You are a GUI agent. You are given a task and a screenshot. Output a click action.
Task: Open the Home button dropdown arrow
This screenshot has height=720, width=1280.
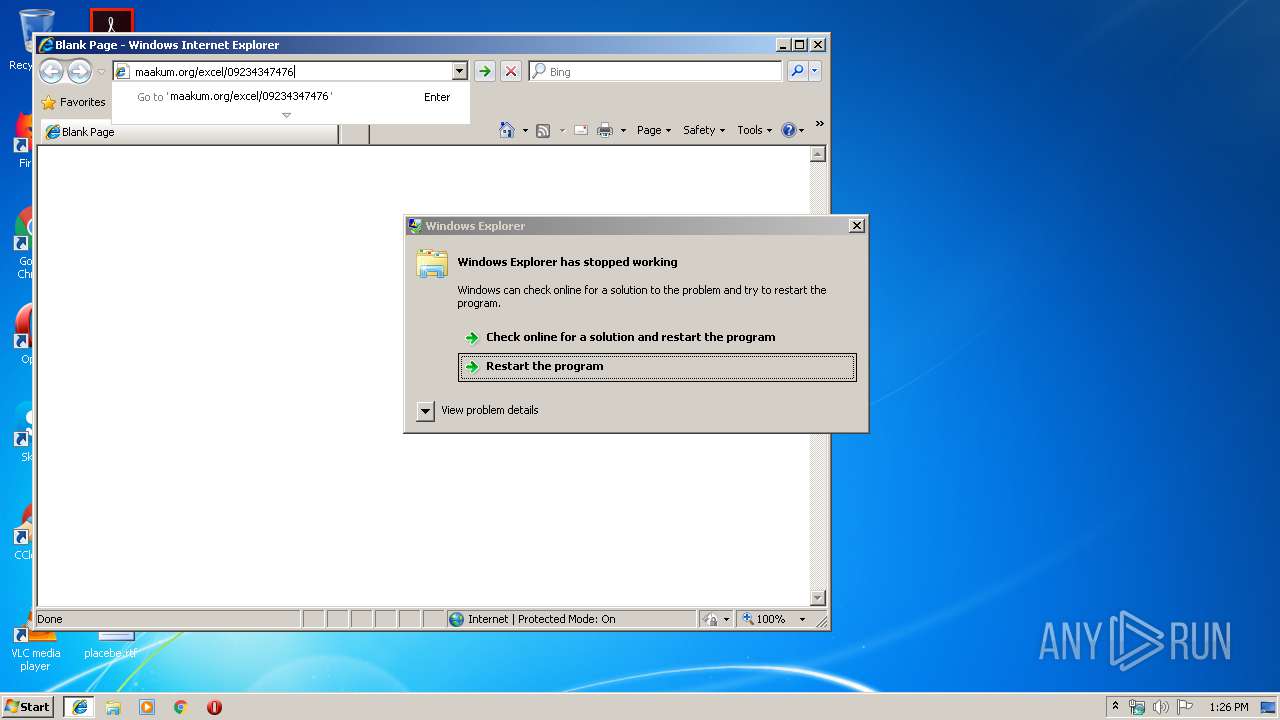(x=525, y=131)
